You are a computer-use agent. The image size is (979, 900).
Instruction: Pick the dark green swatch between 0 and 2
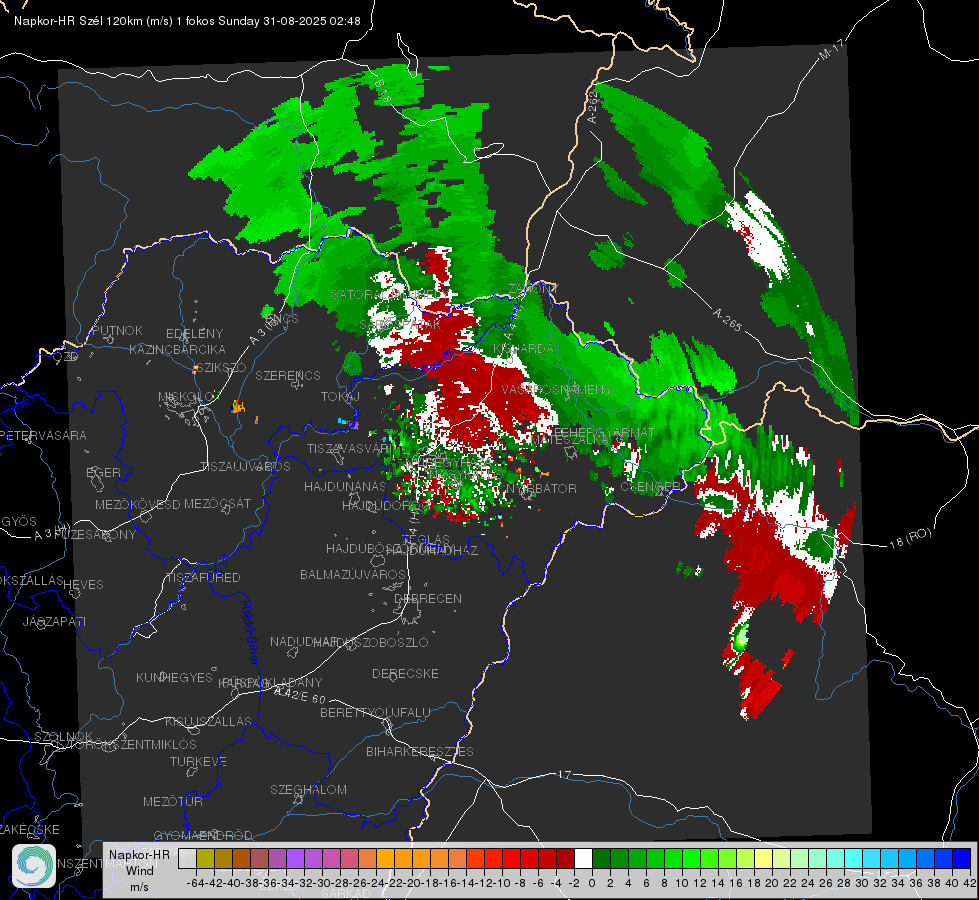(601, 858)
